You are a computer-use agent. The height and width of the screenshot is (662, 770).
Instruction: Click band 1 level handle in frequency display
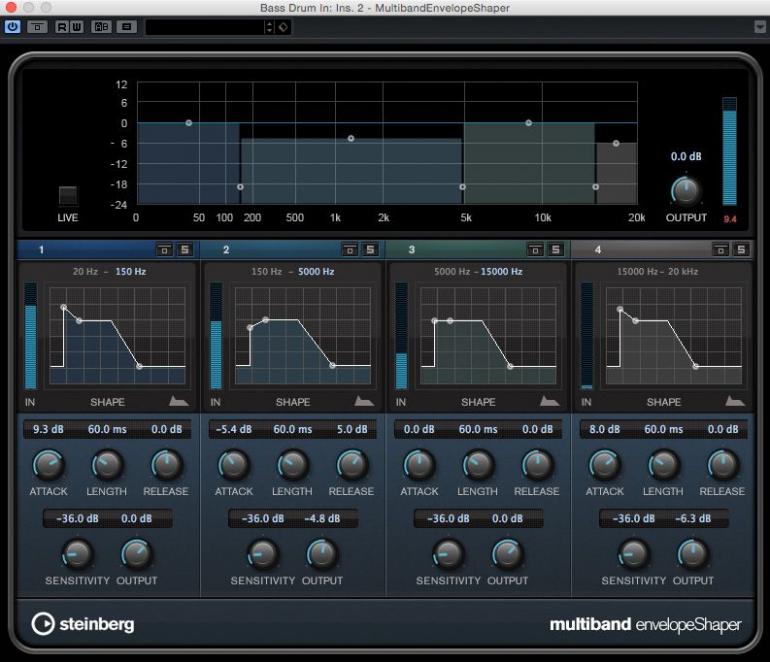pos(189,123)
